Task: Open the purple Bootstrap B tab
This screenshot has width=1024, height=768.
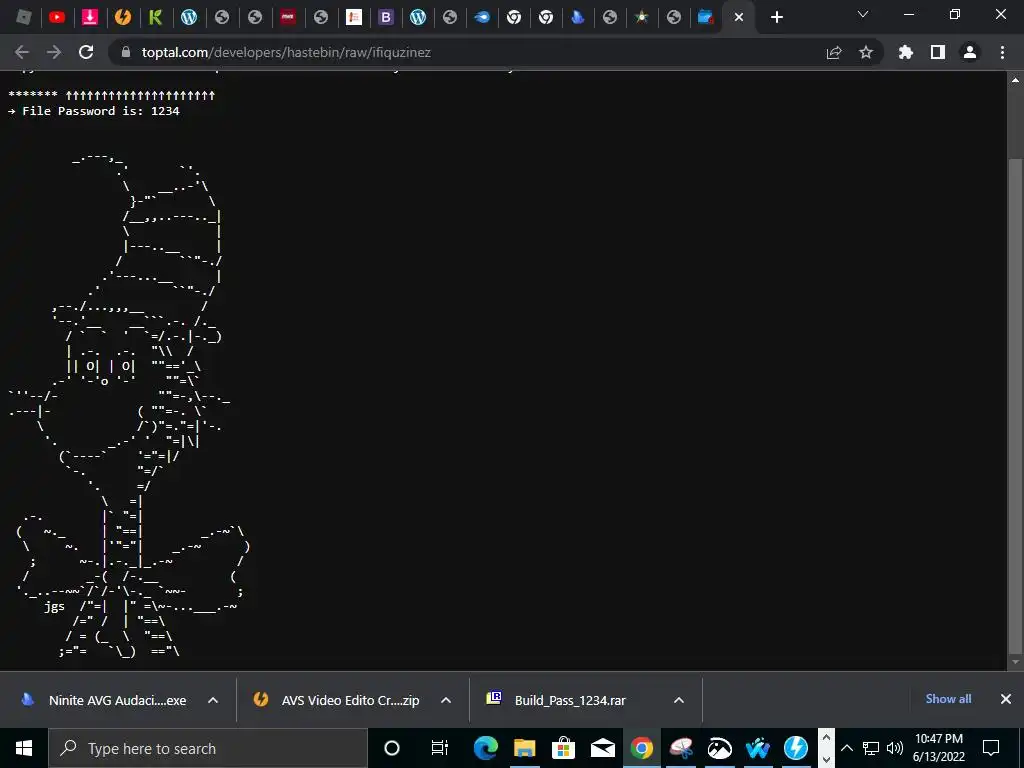Action: [386, 17]
